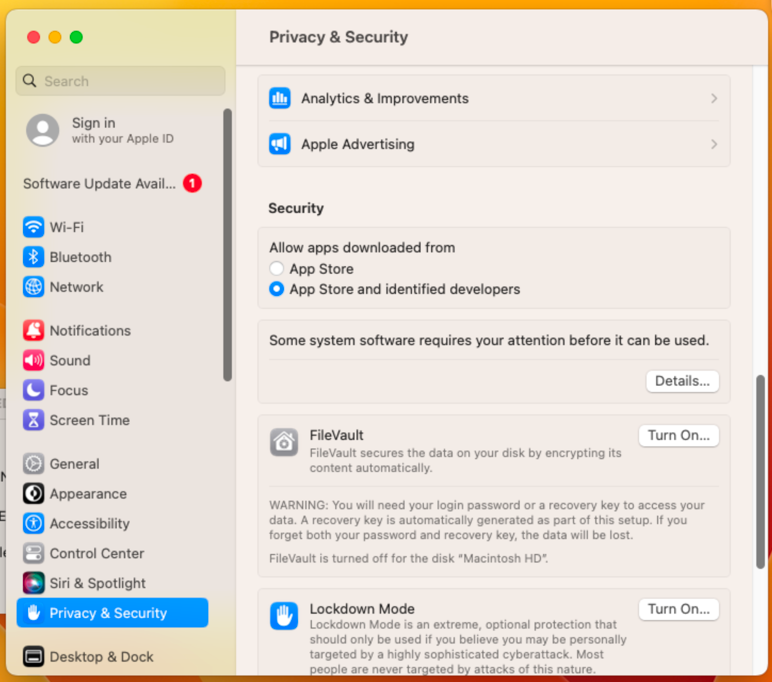
Task: Open Apple Advertising chevron arrow
Action: [x=714, y=144]
